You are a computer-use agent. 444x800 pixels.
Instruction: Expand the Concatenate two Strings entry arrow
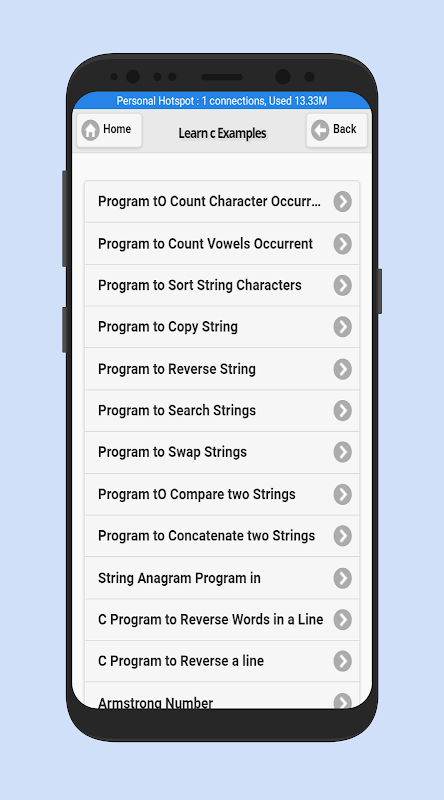(343, 536)
